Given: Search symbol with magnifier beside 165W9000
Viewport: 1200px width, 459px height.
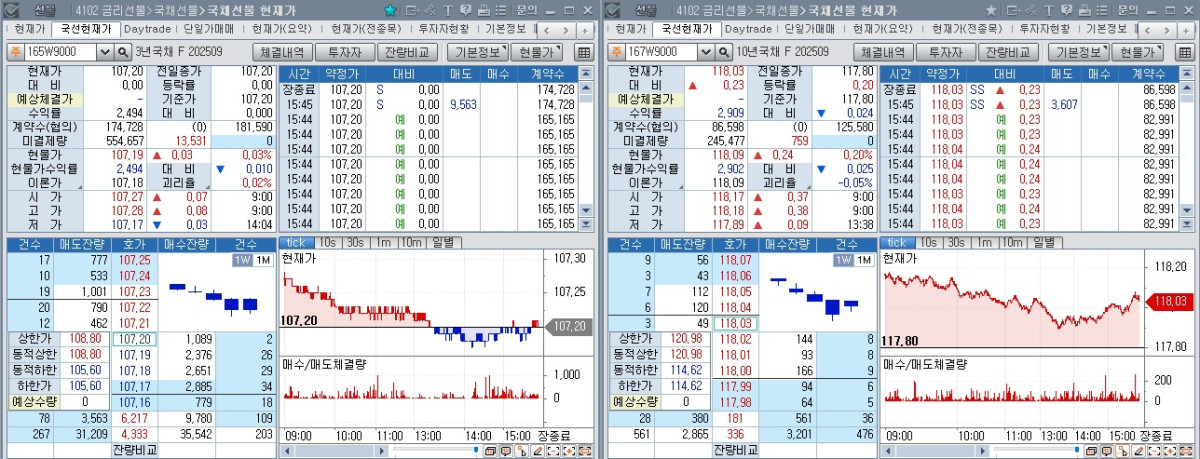Looking at the screenshot, I should pyautogui.click(x=124, y=51).
